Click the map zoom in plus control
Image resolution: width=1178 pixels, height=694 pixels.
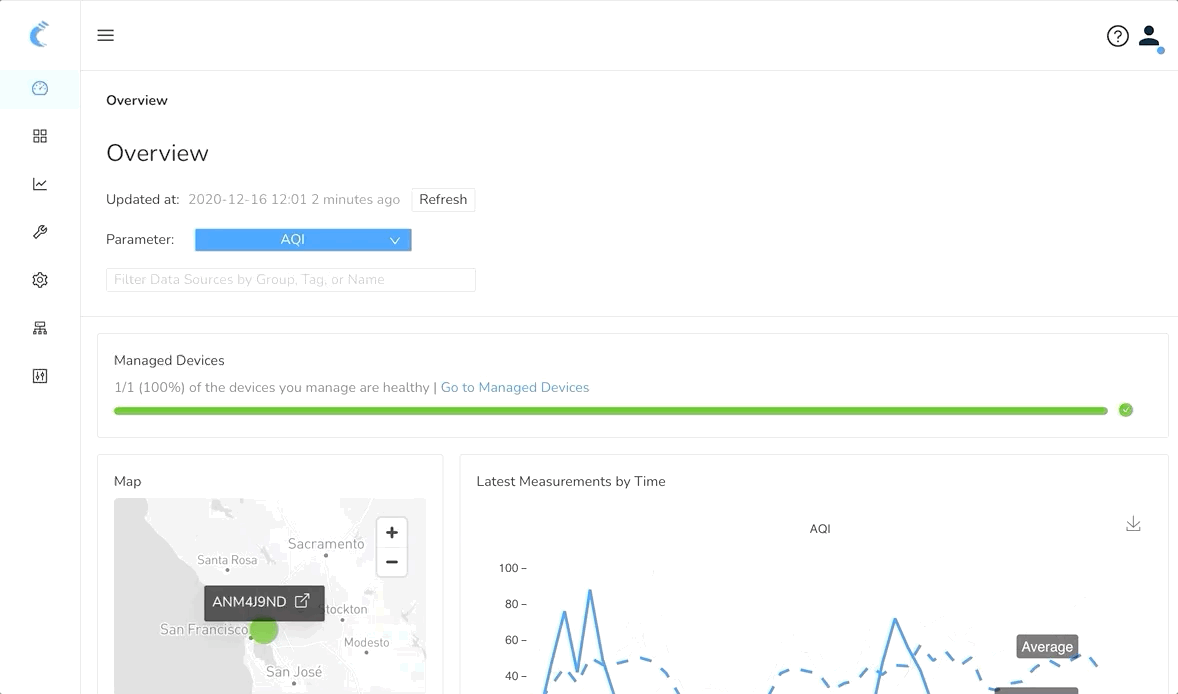[x=391, y=532]
